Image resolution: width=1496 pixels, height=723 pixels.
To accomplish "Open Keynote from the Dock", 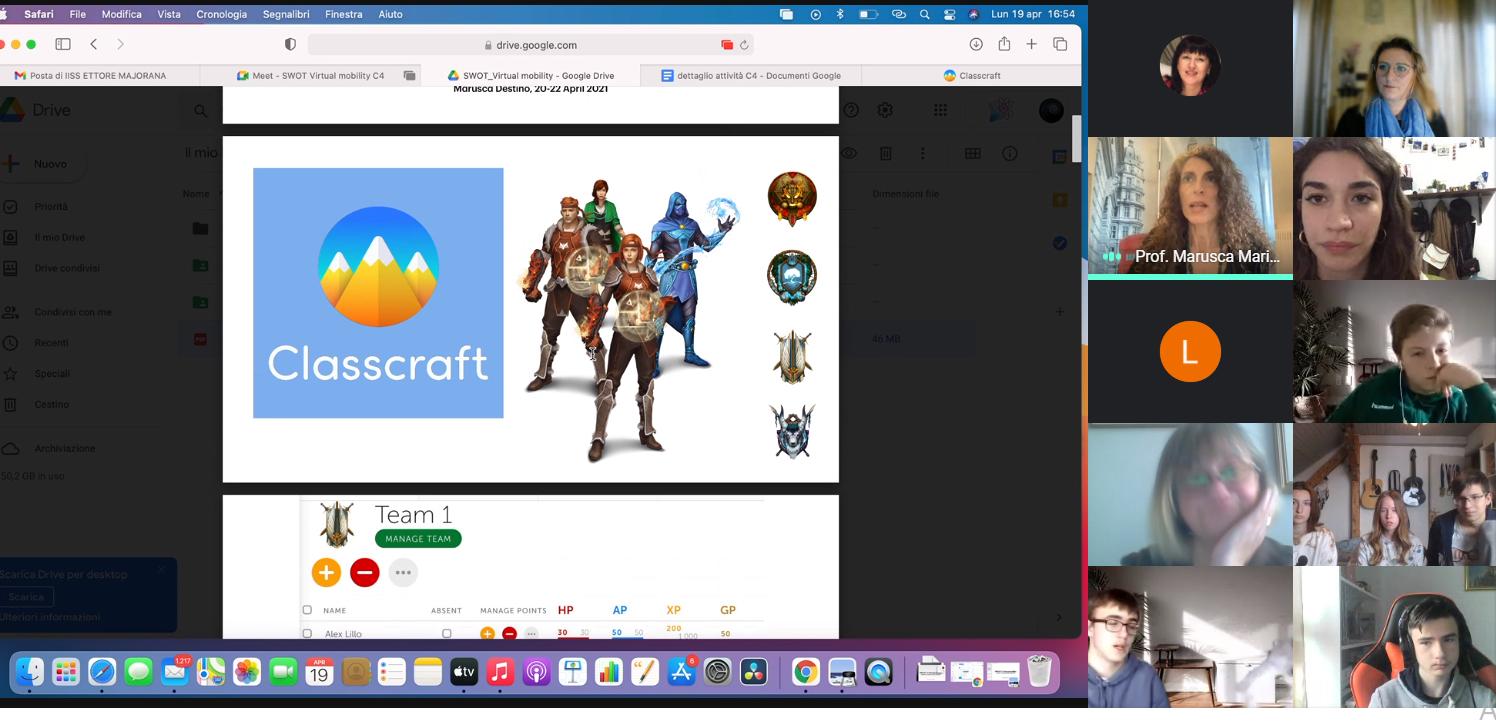I will coord(572,672).
